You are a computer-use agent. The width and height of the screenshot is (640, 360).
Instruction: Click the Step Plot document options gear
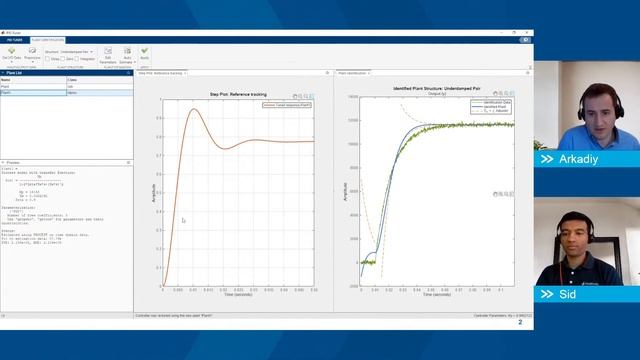pyautogui.click(x=327, y=73)
